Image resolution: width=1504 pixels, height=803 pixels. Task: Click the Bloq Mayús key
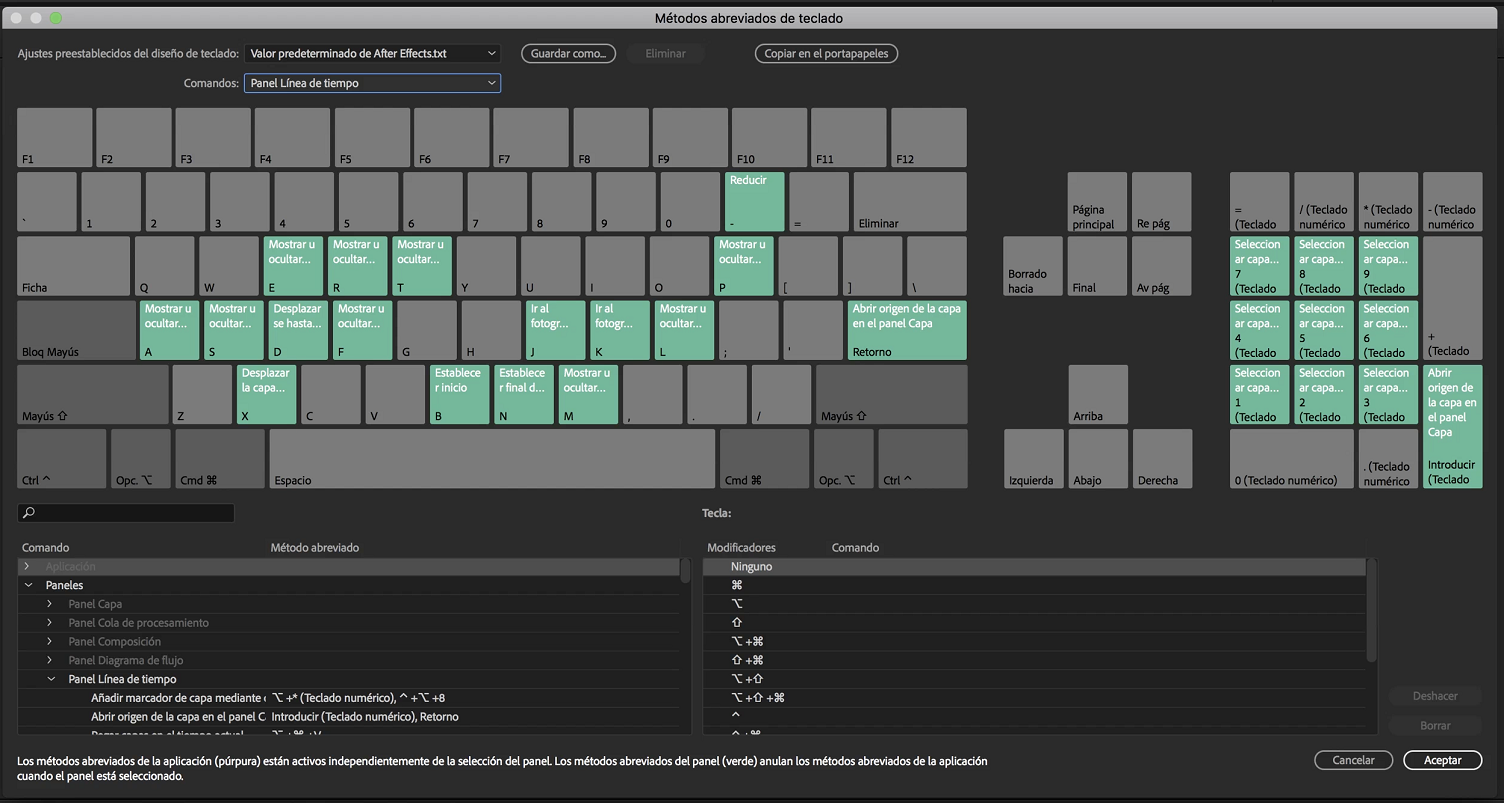[76, 330]
